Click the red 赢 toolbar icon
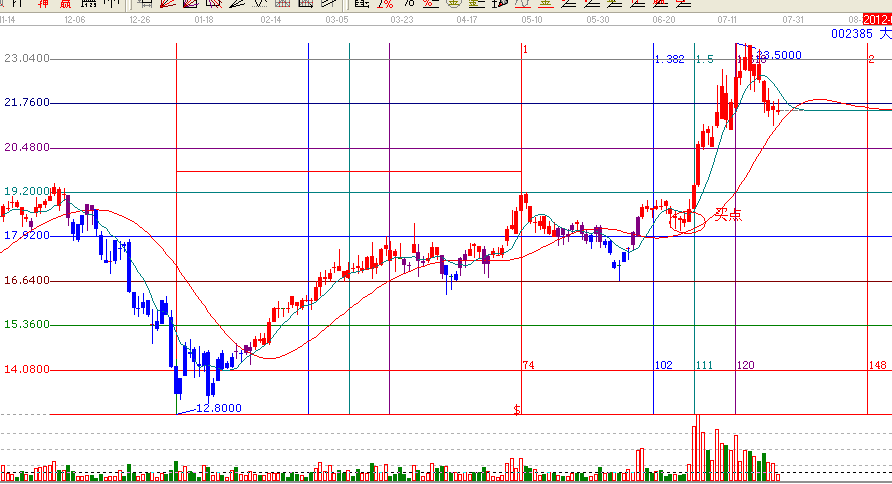 point(65,4)
